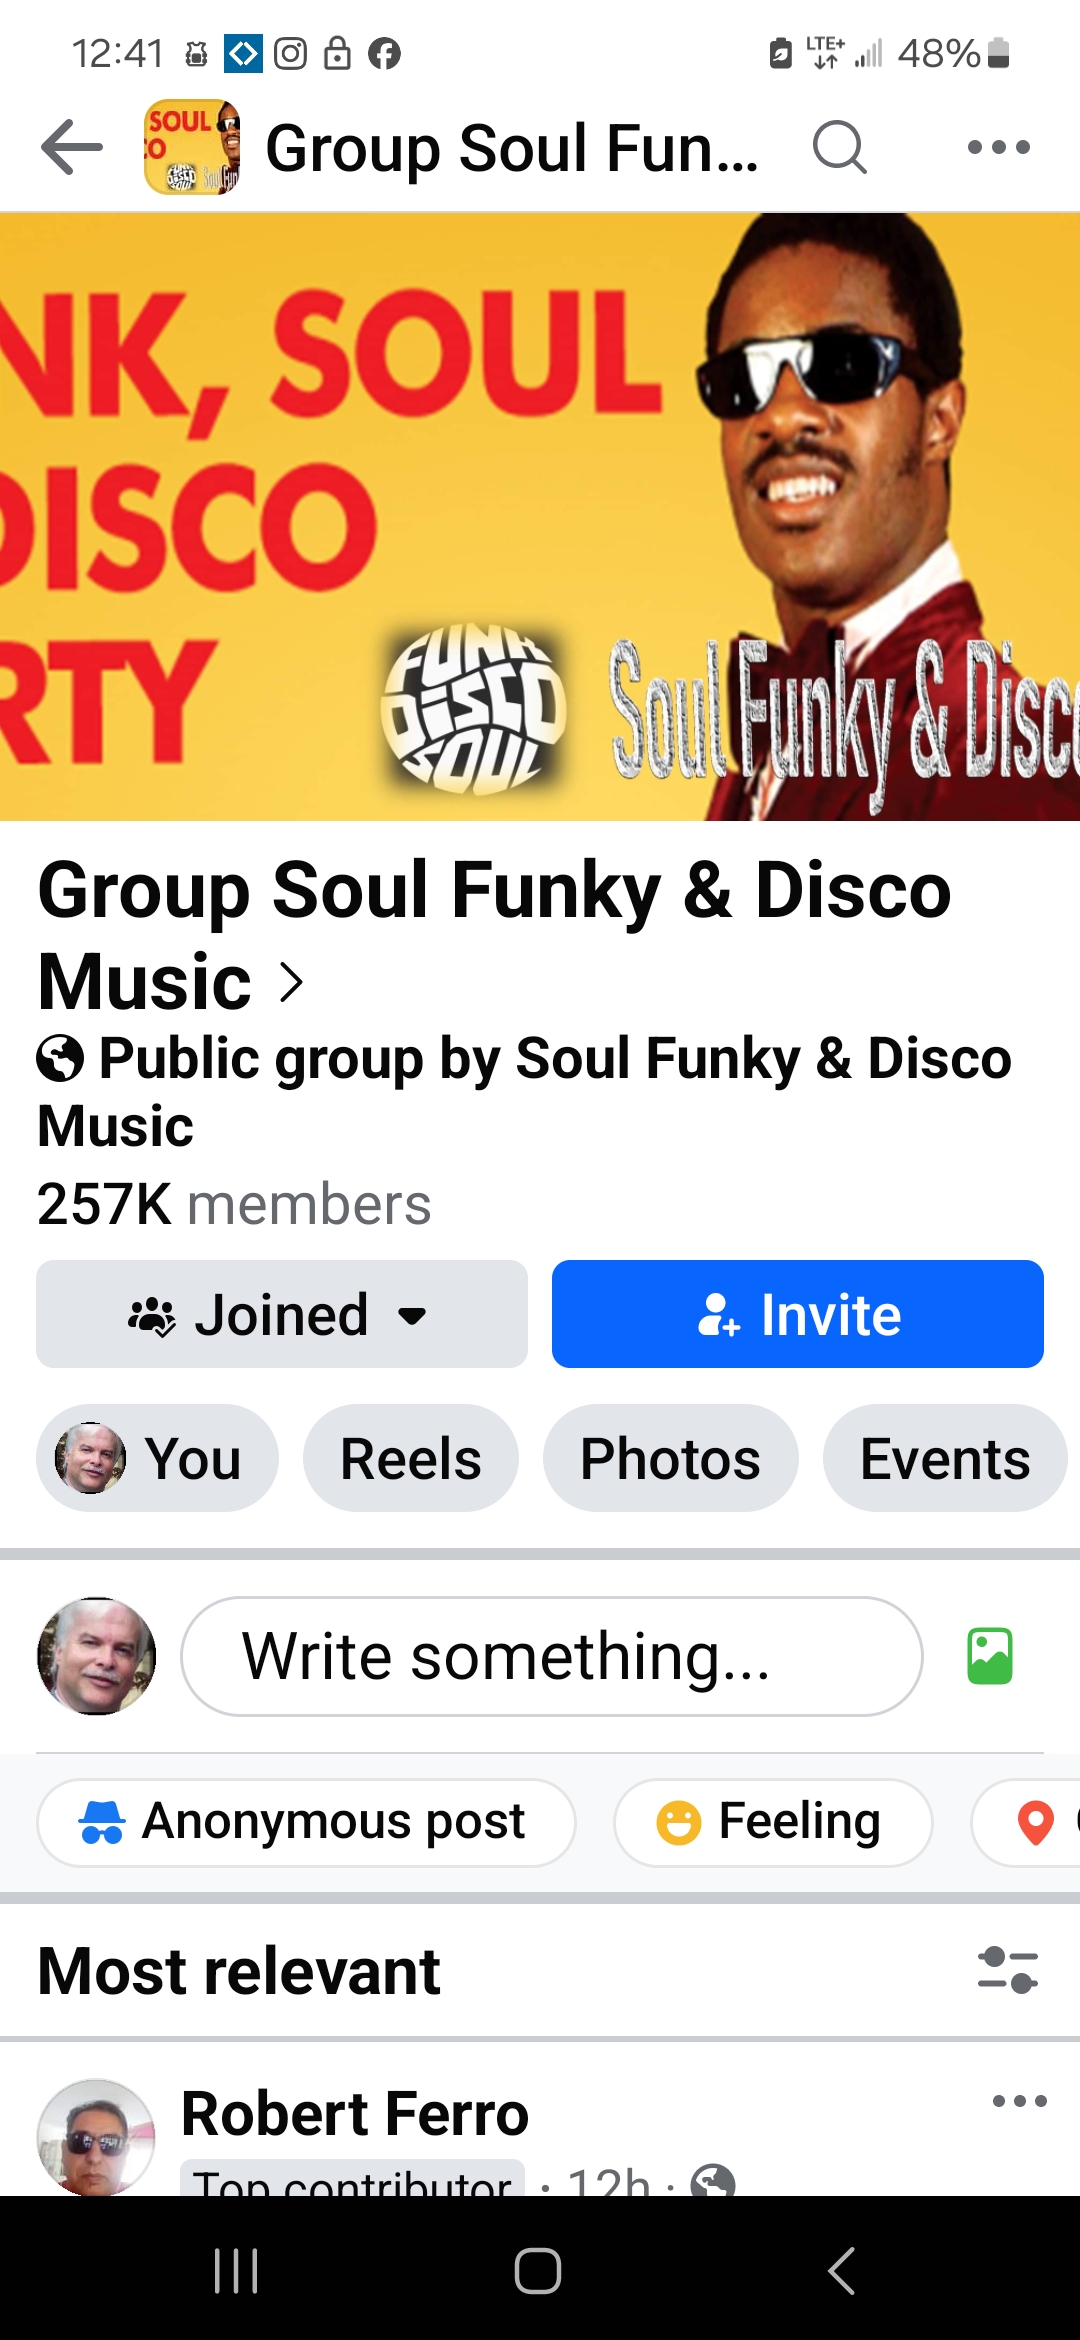
Task: Tap the Write something input field
Action: point(552,1656)
